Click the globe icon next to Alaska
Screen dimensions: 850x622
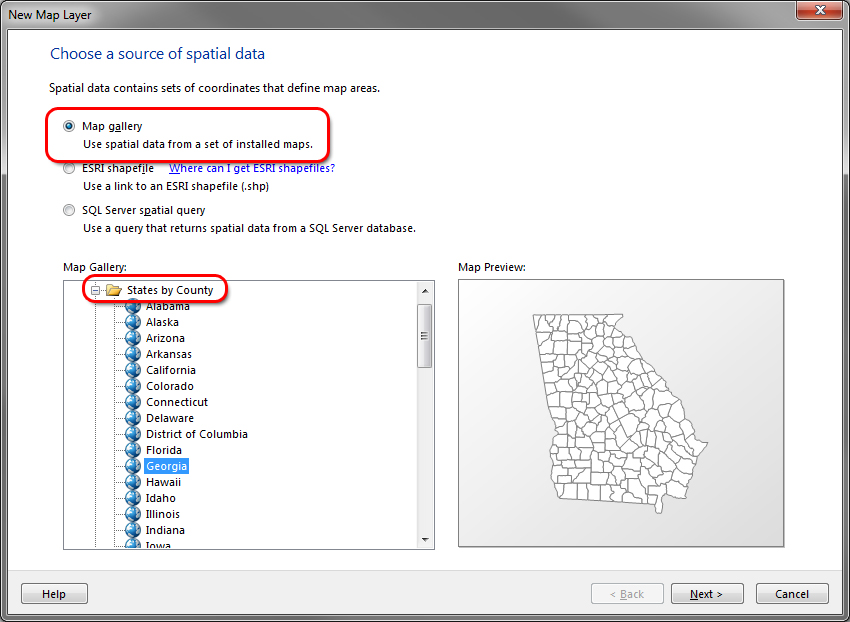[133, 322]
